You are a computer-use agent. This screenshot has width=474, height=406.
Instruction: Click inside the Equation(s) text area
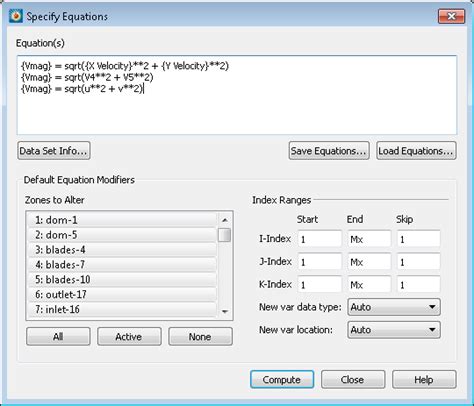click(x=237, y=95)
